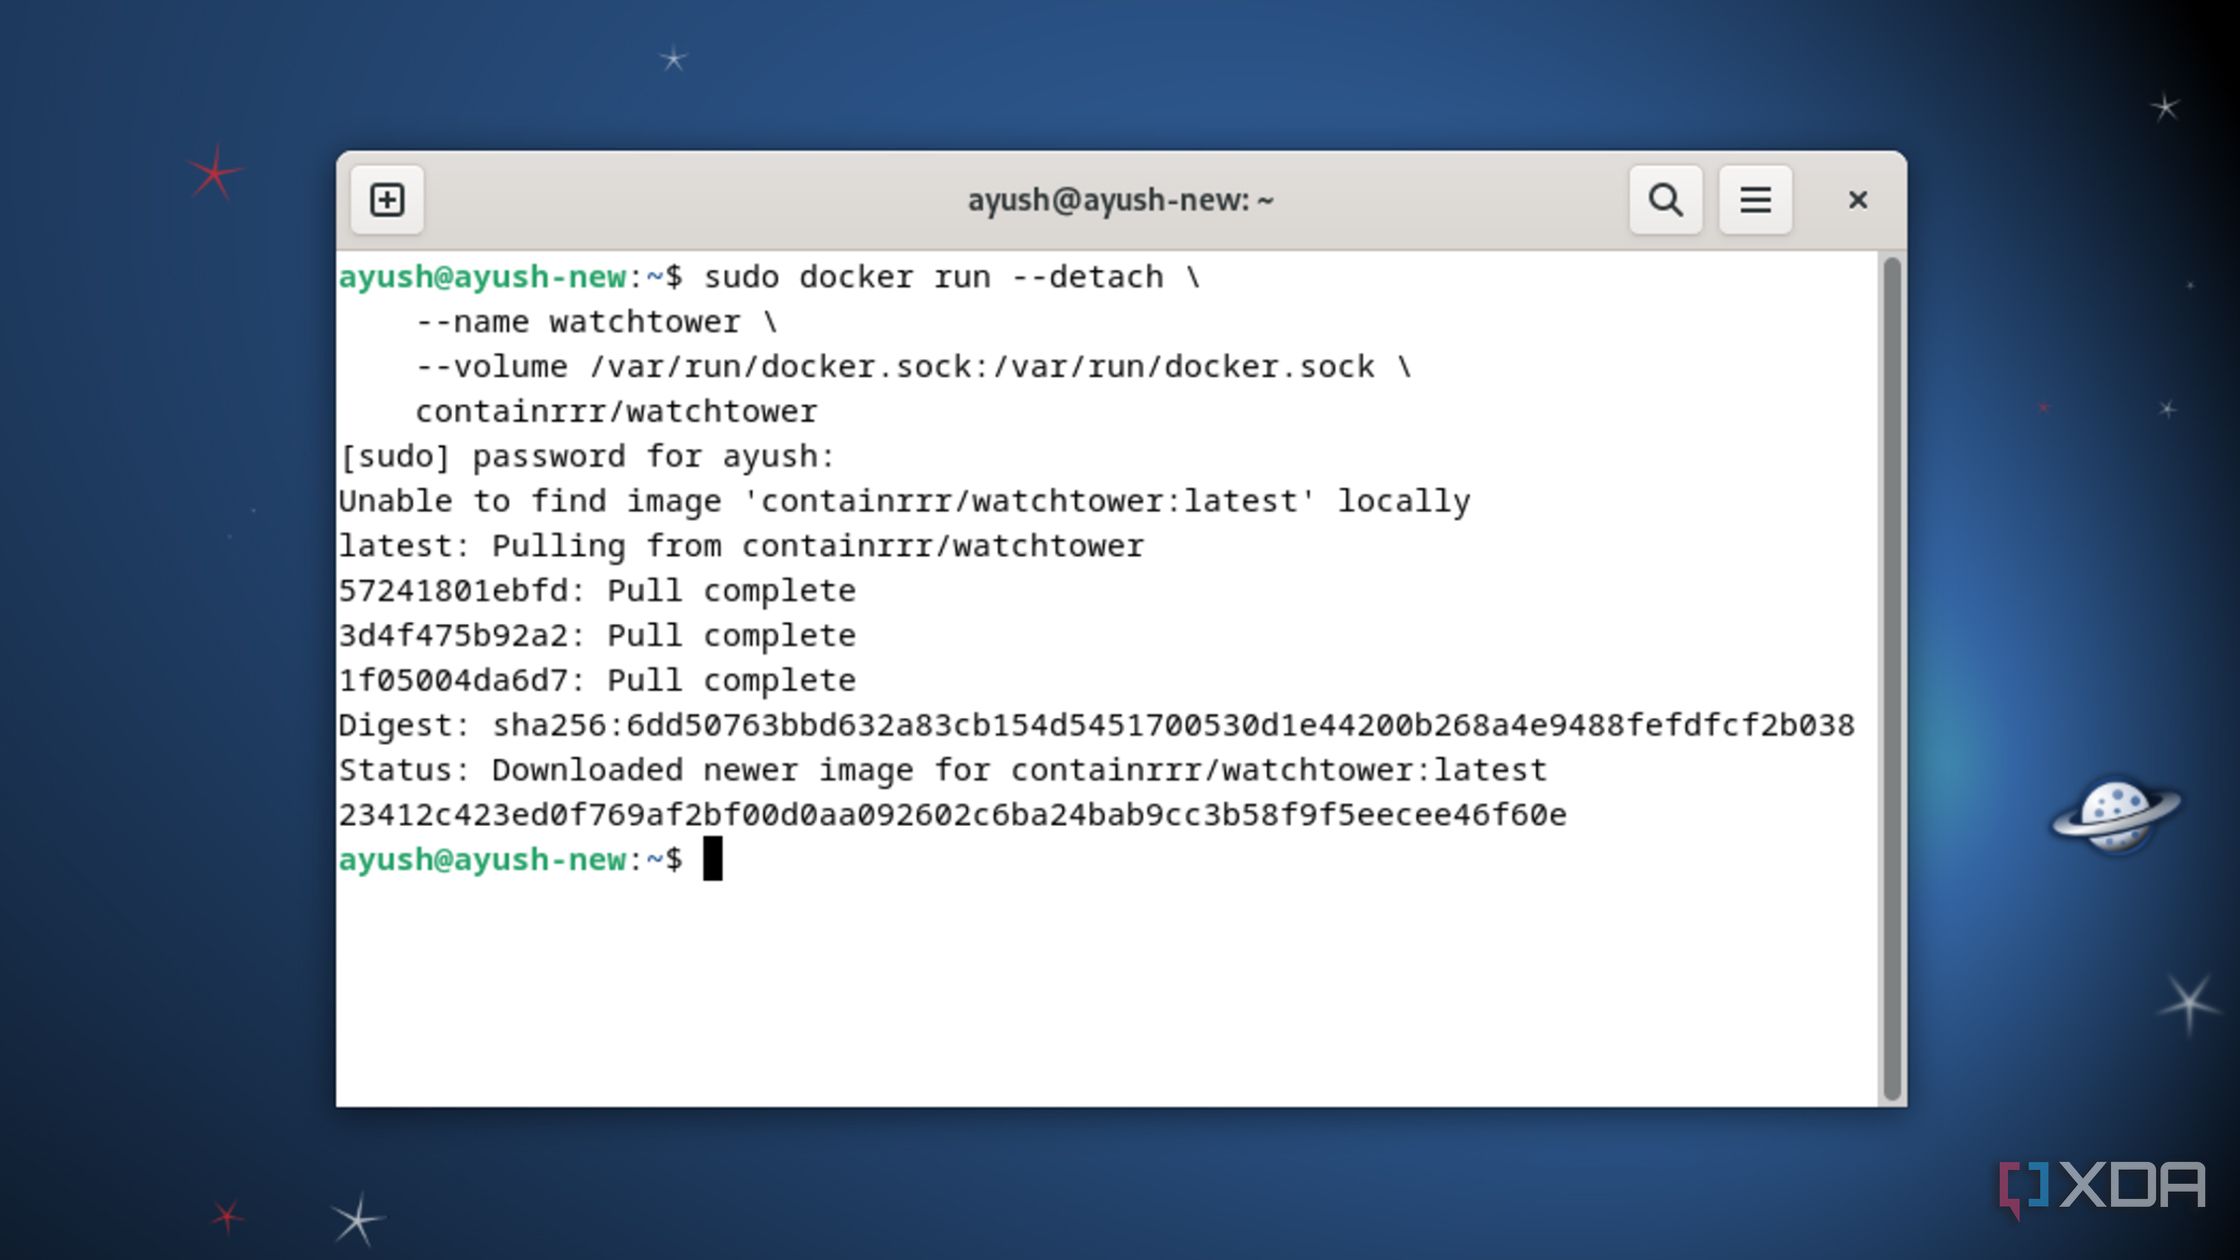This screenshot has width=2240, height=1260.
Task: Click the Status Downloaded newer image line
Action: pyautogui.click(x=942, y=770)
